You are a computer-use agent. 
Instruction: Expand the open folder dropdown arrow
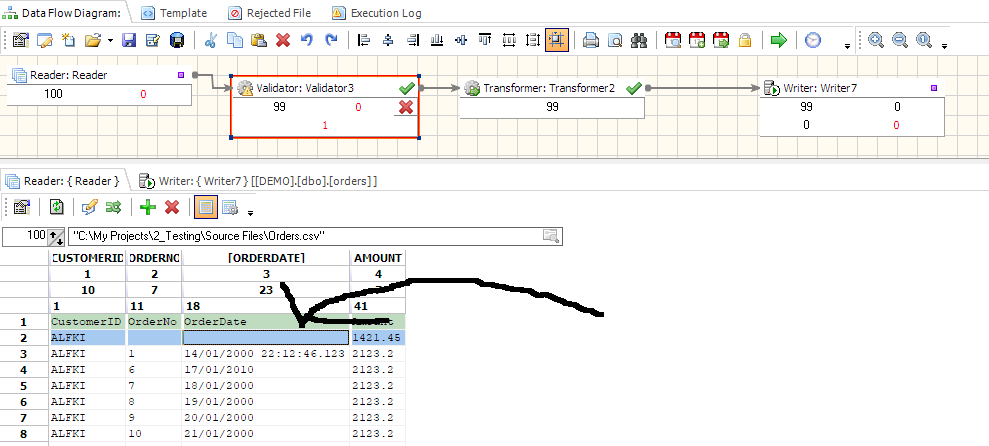click(x=110, y=41)
